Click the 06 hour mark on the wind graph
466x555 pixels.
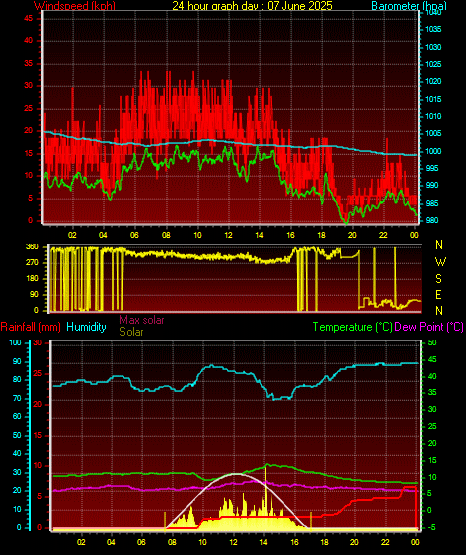coord(134,235)
